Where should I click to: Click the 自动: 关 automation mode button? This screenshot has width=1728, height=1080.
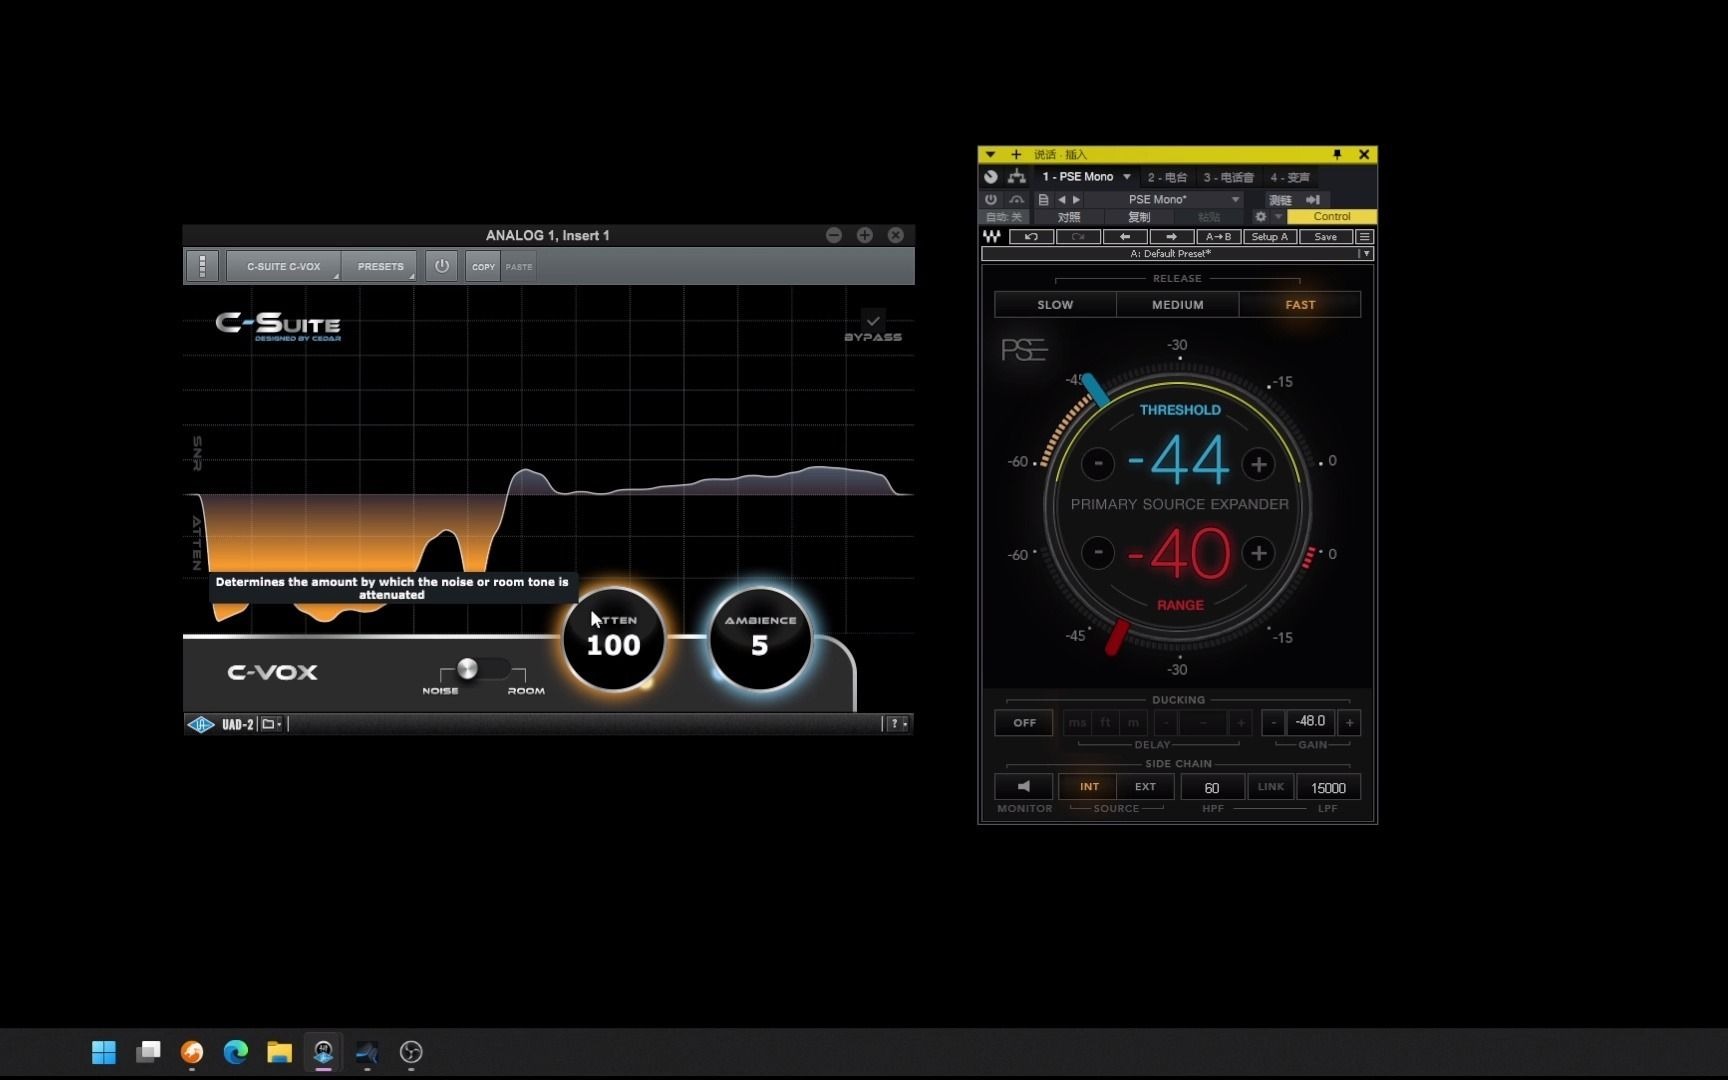(x=1004, y=217)
